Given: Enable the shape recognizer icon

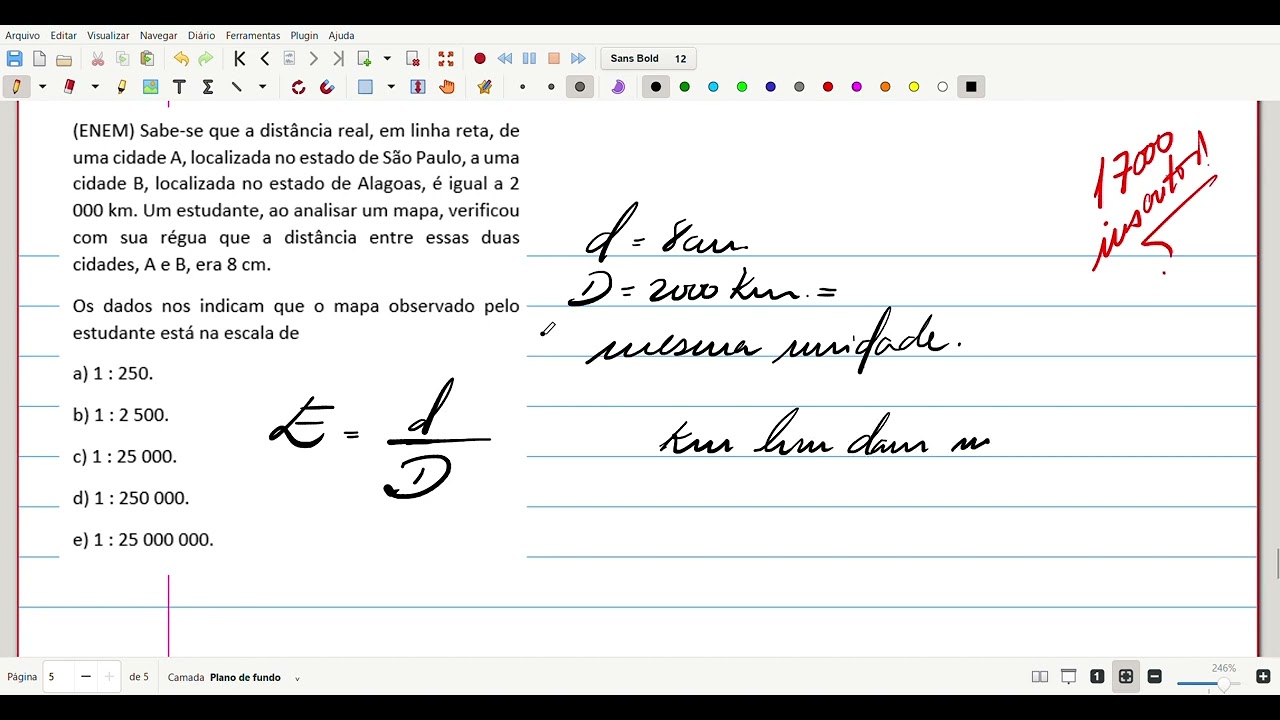Looking at the screenshot, I should point(298,87).
